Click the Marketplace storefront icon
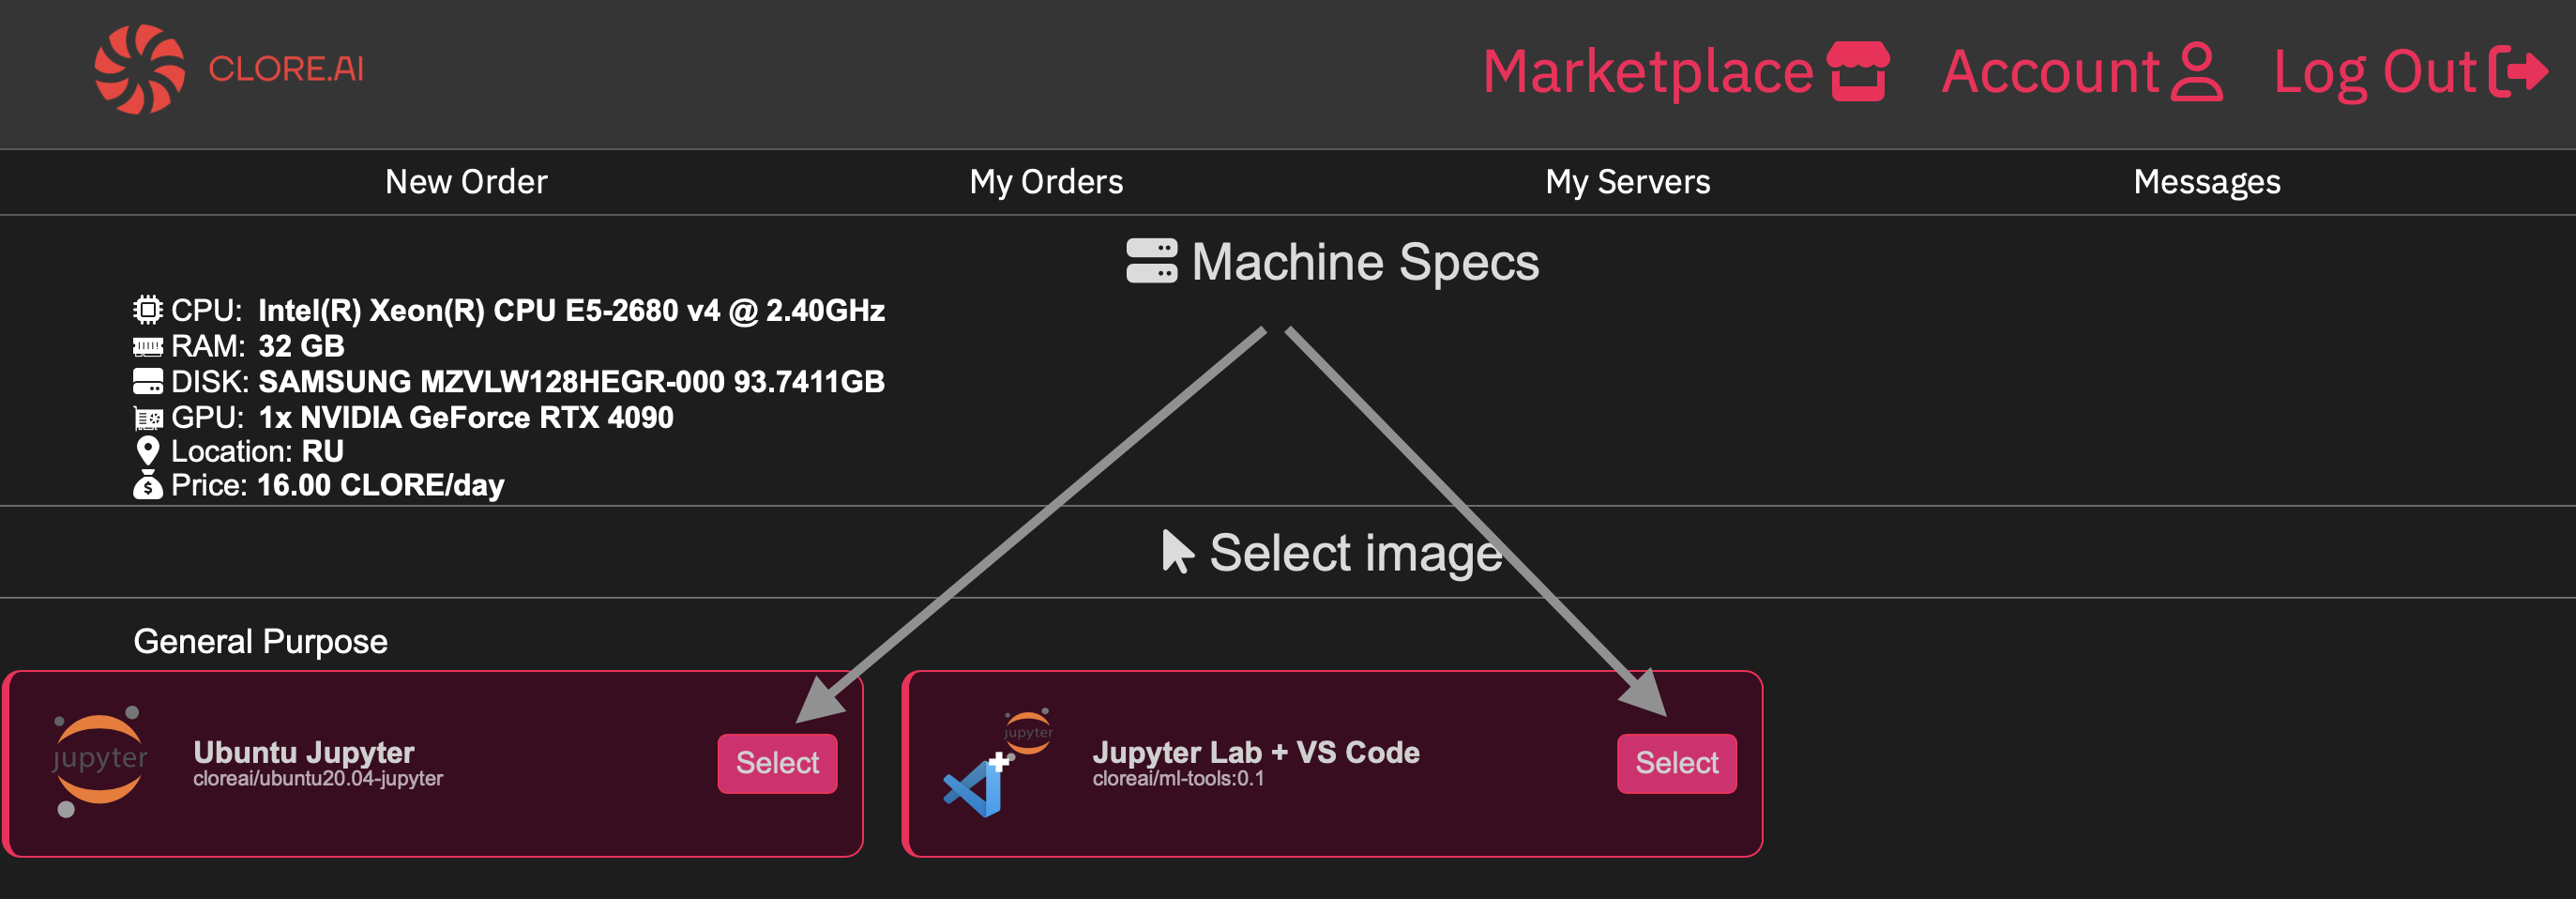The image size is (2576, 899). pos(1857,70)
